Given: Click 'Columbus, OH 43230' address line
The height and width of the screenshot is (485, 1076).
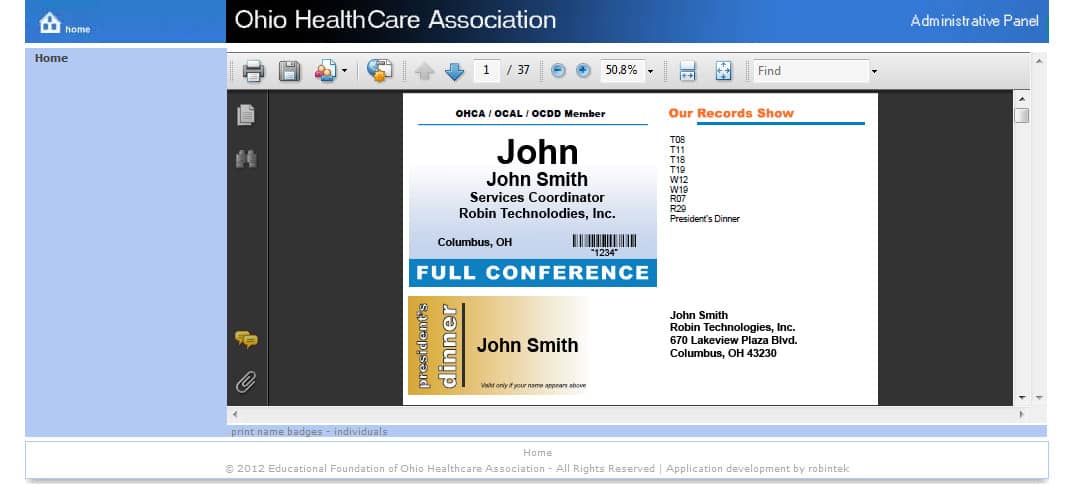Looking at the screenshot, I should pos(723,353).
